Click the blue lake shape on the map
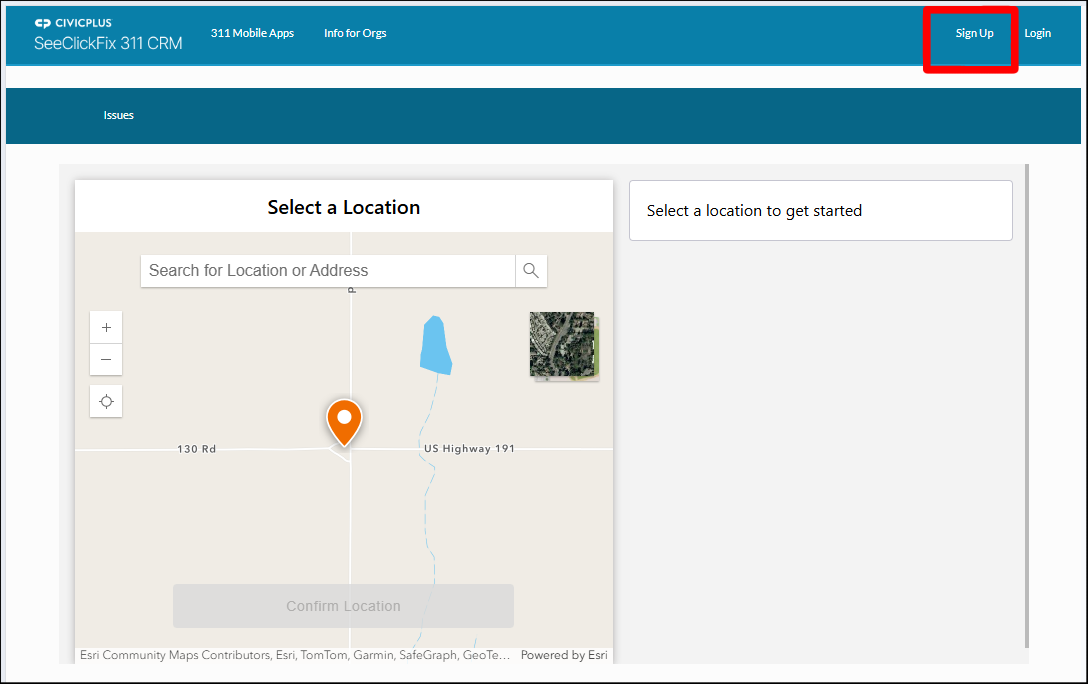This screenshot has width=1088, height=684. pyautogui.click(x=436, y=345)
